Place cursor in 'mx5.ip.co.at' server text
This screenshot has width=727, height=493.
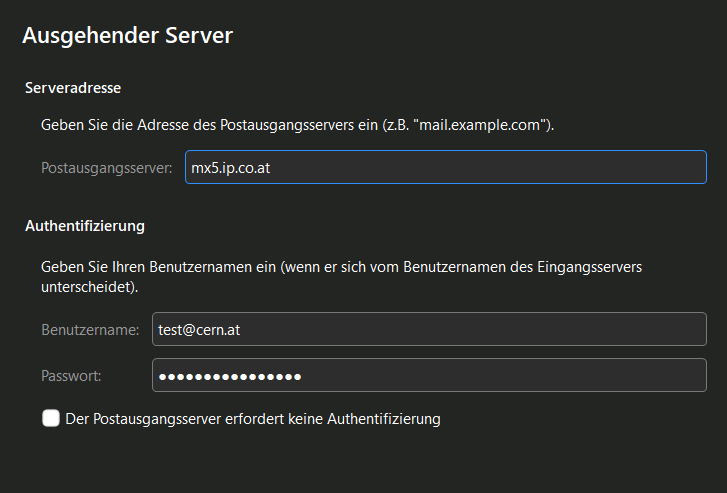[x=230, y=168]
